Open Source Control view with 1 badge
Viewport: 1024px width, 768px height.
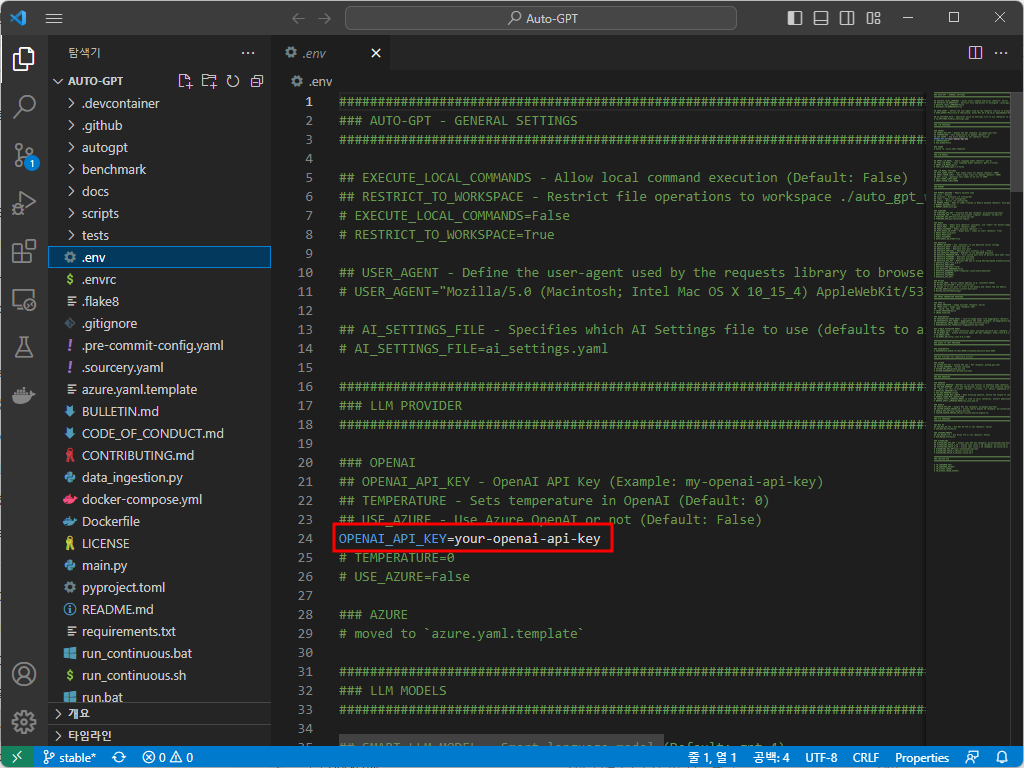[x=24, y=155]
